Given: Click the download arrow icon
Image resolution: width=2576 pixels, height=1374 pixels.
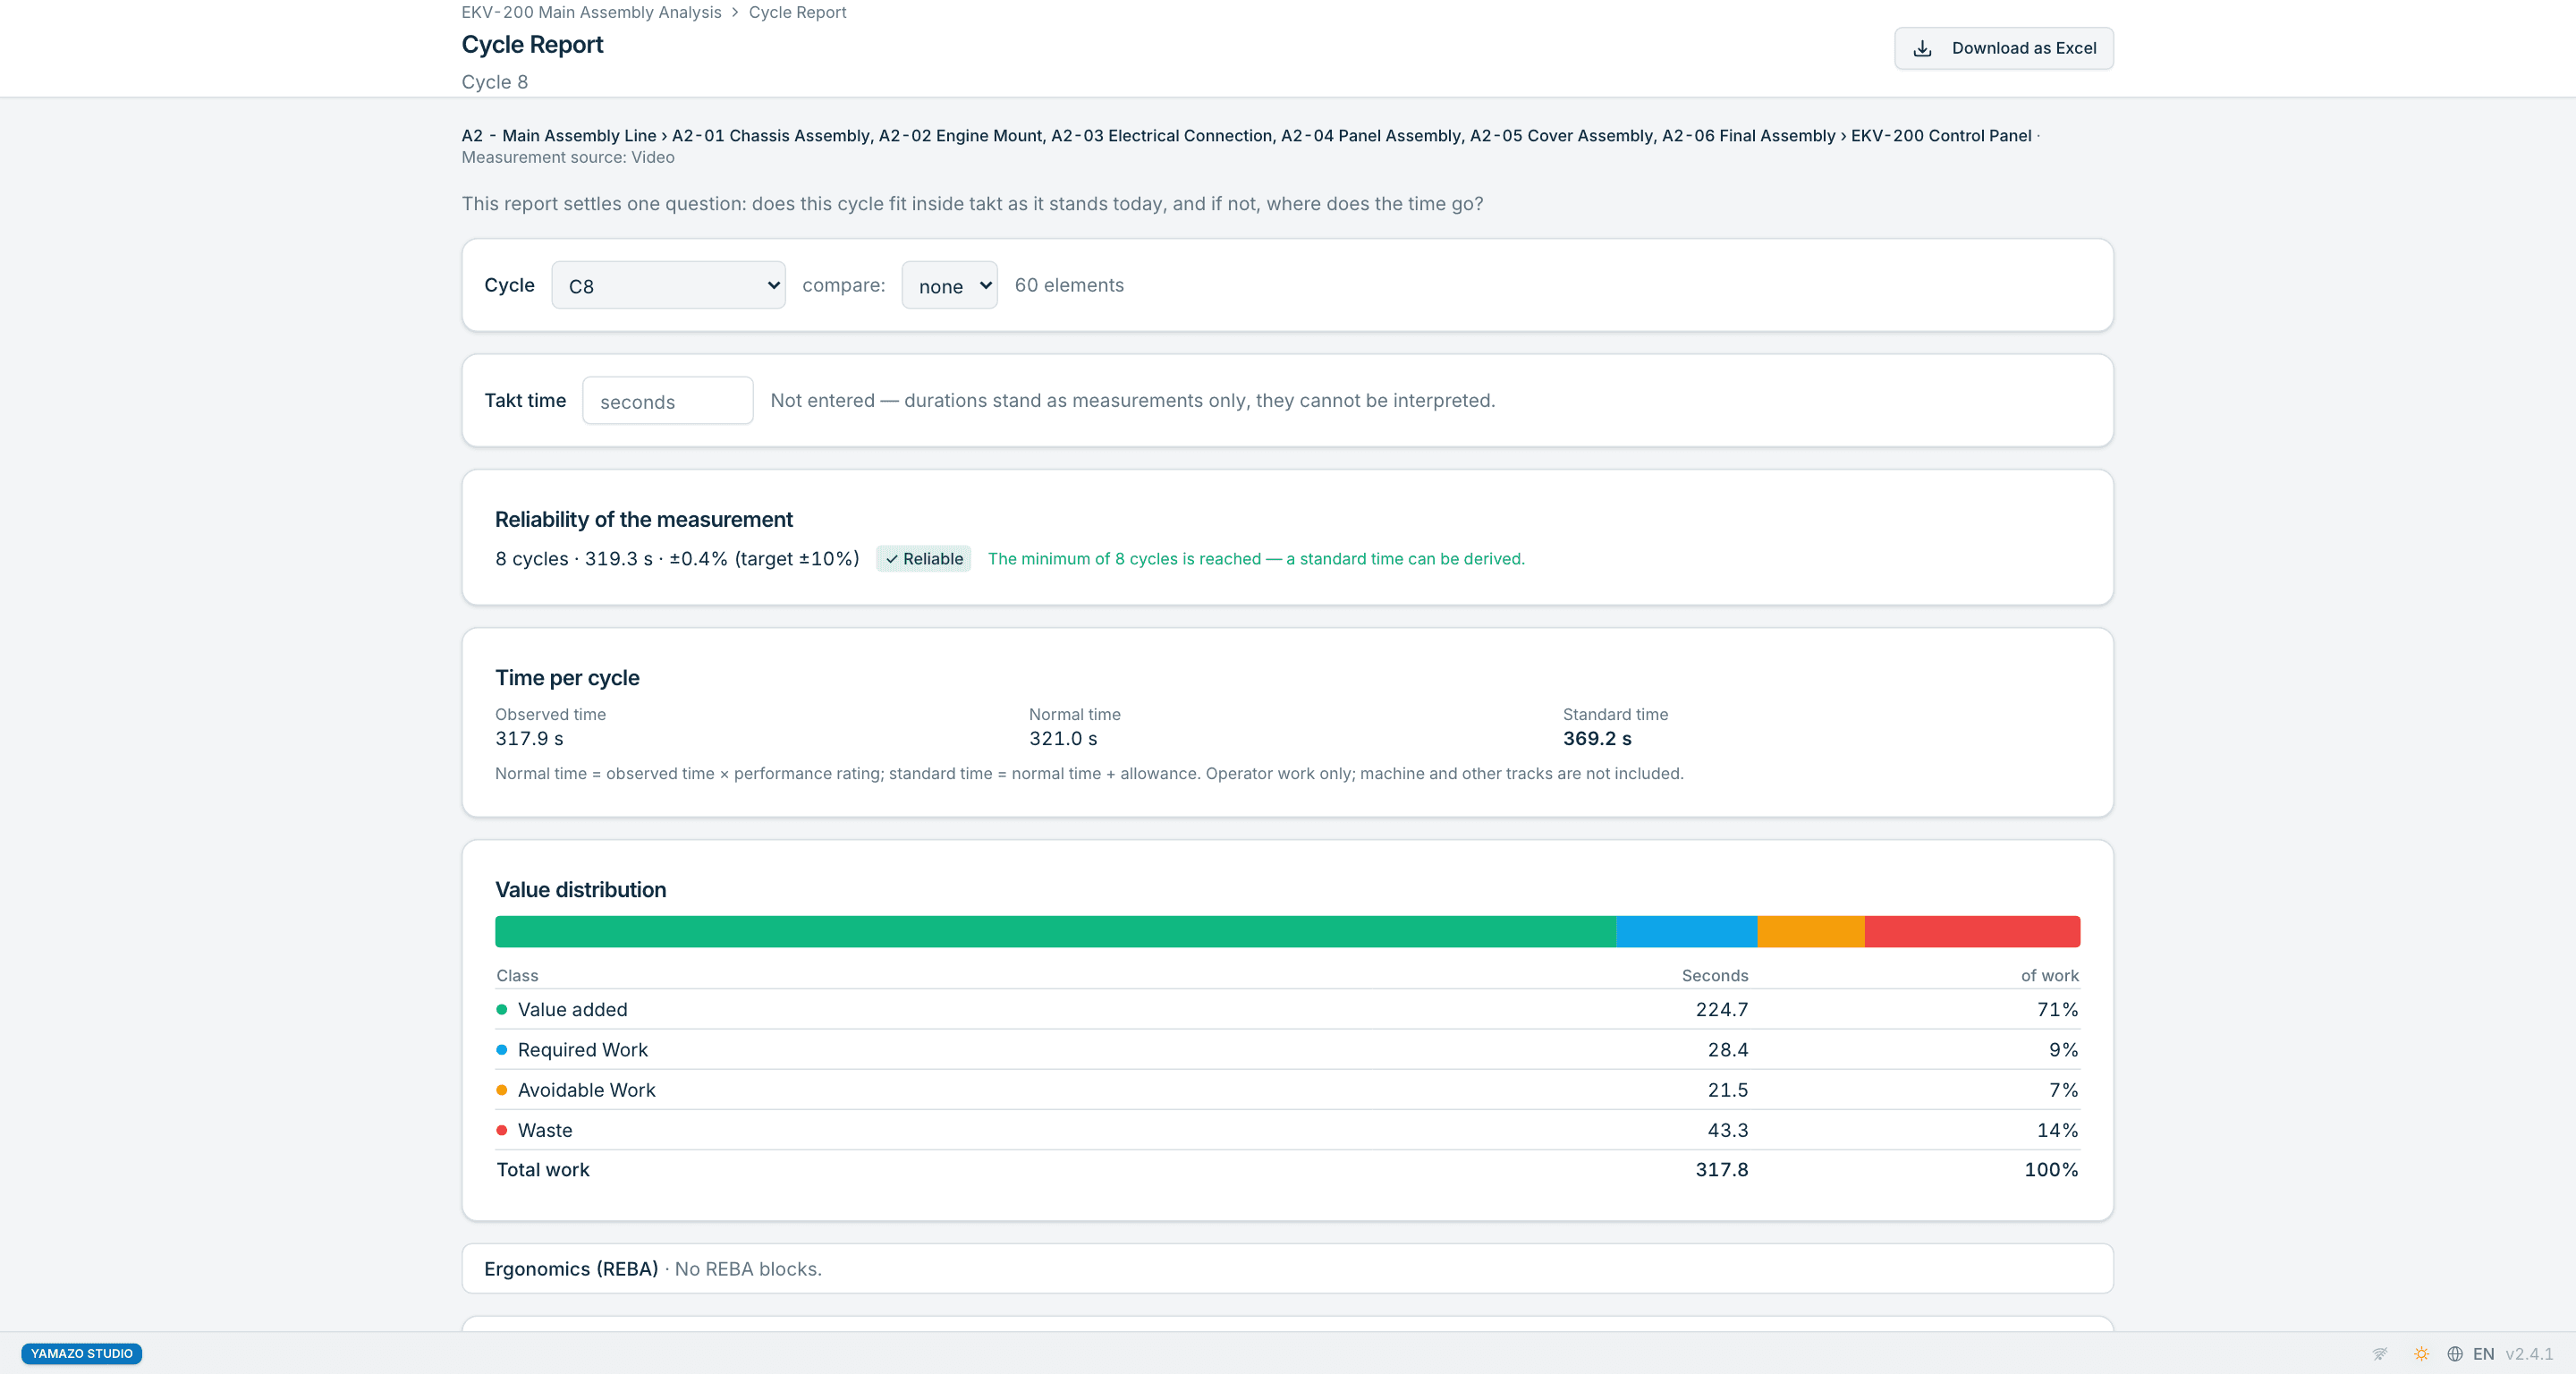Looking at the screenshot, I should (x=1922, y=48).
